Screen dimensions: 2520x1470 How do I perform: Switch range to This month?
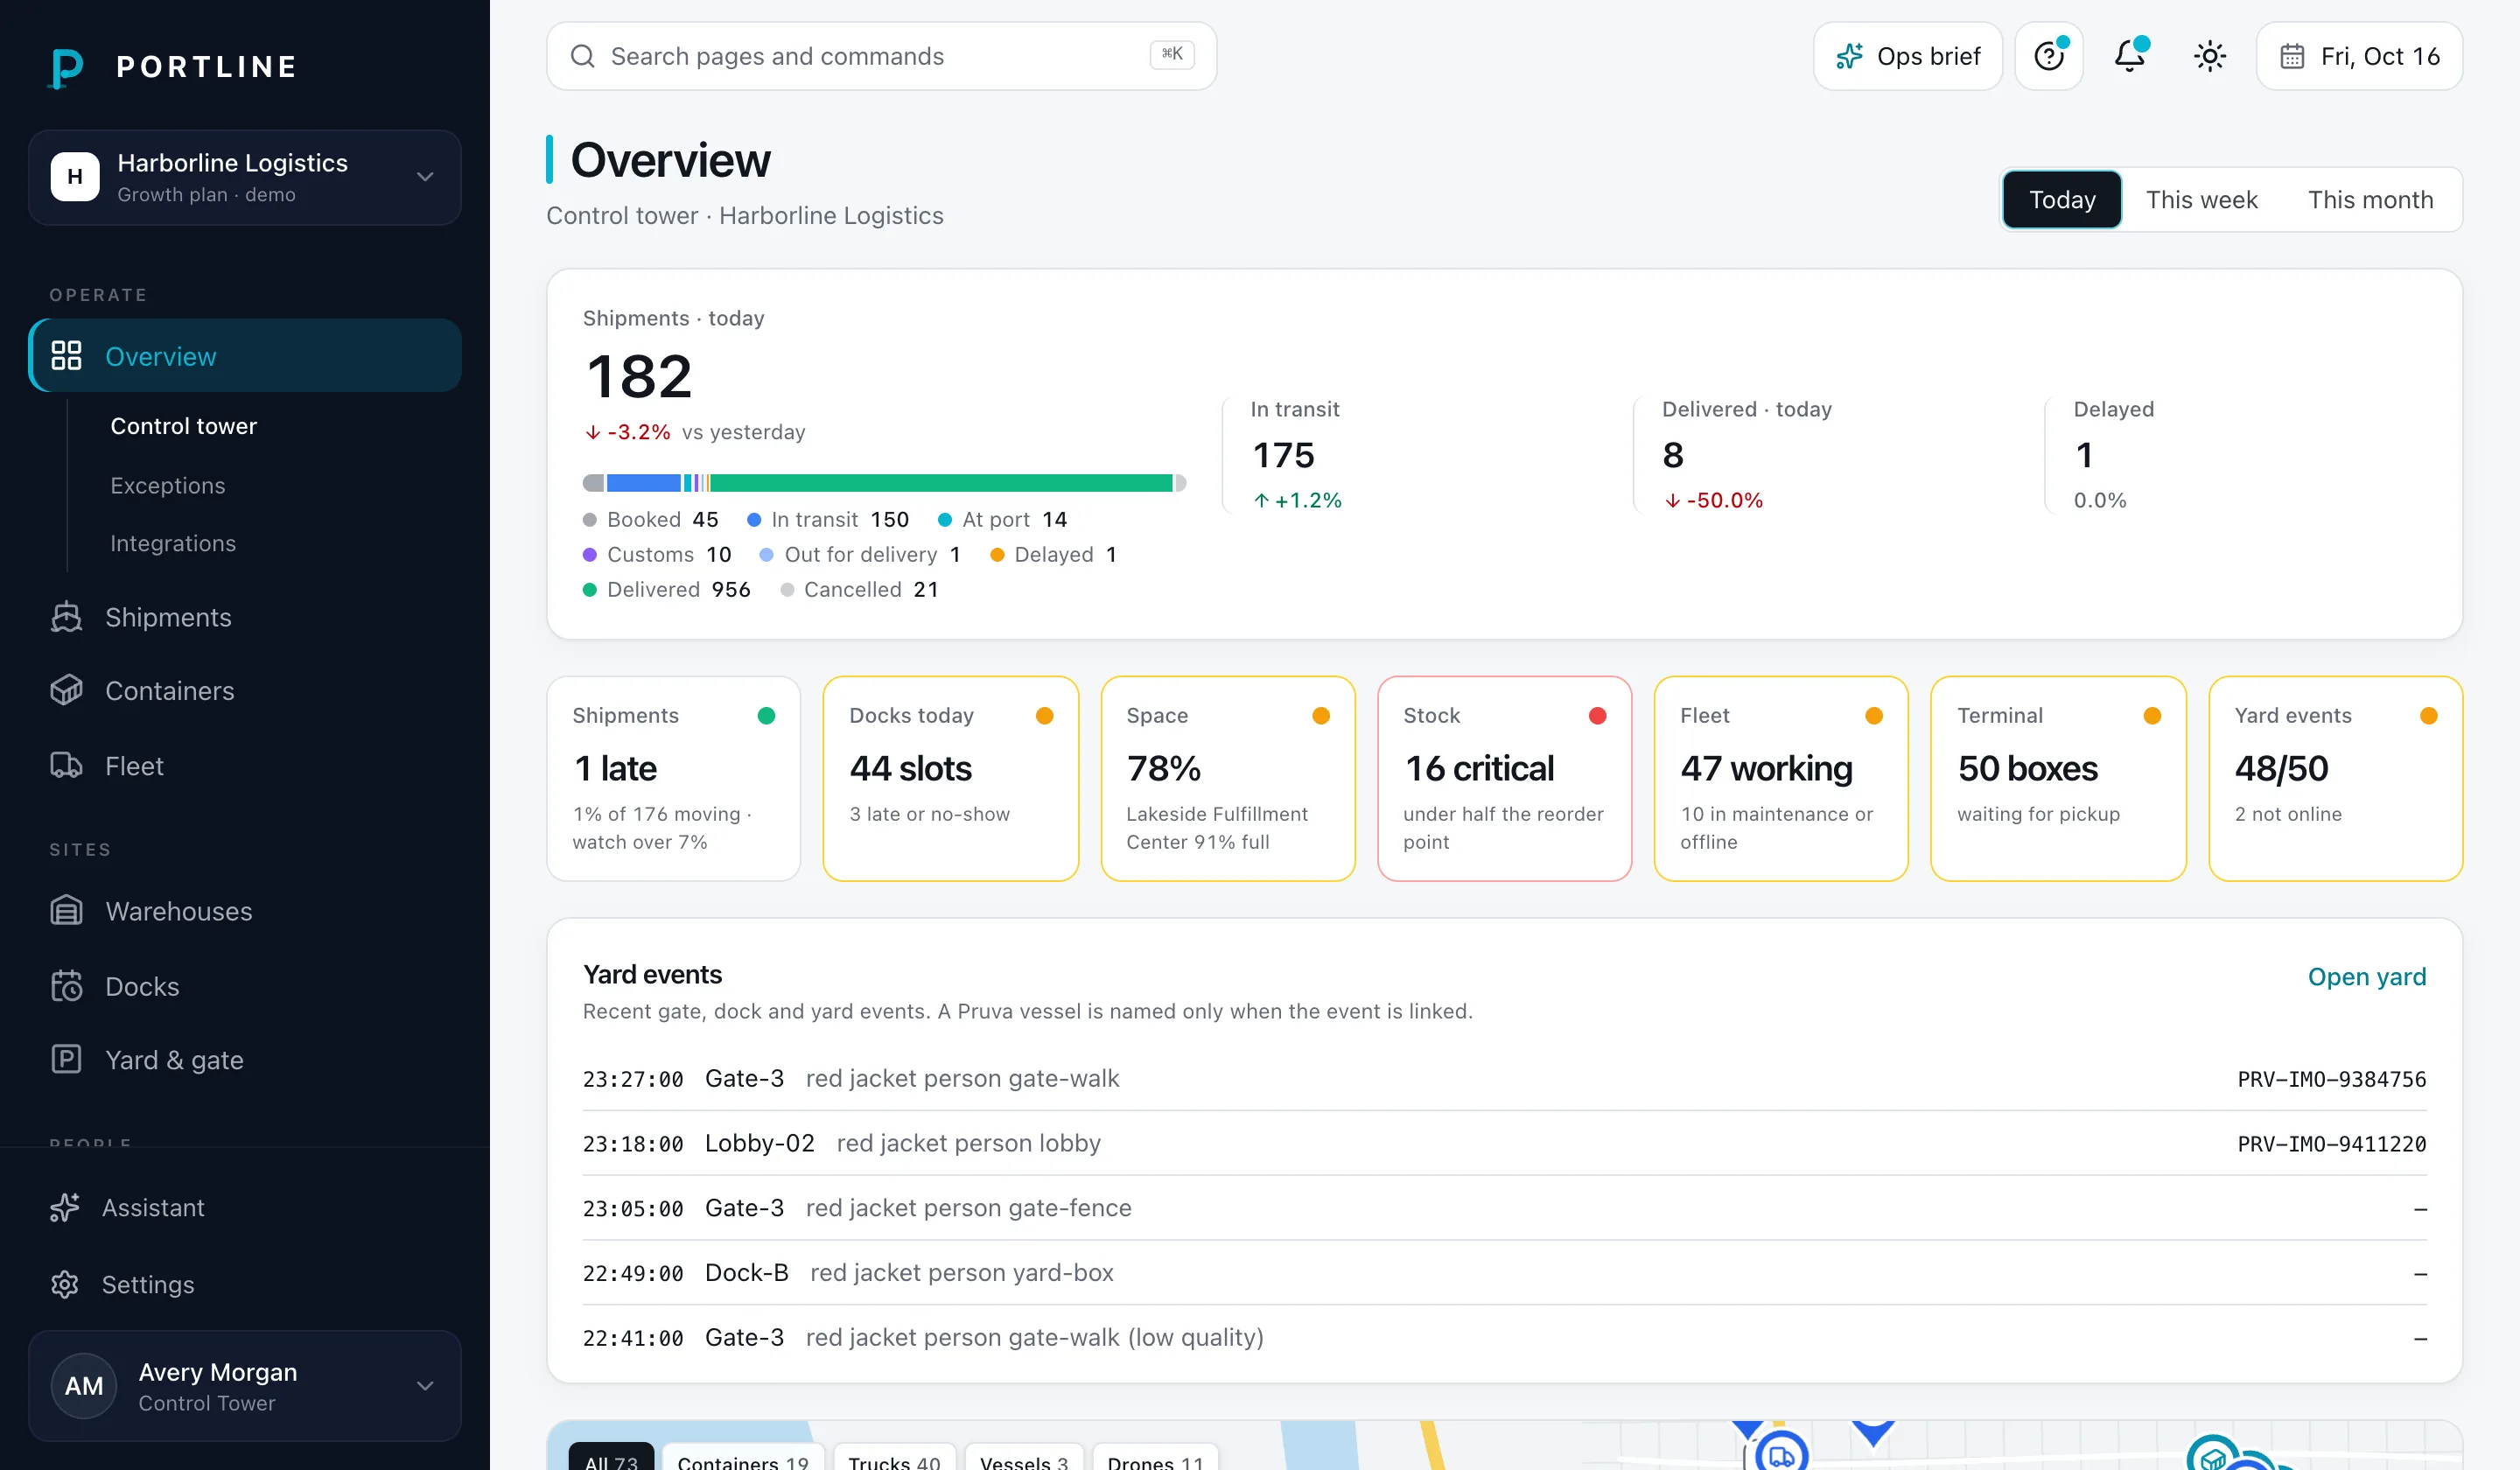pos(2370,200)
